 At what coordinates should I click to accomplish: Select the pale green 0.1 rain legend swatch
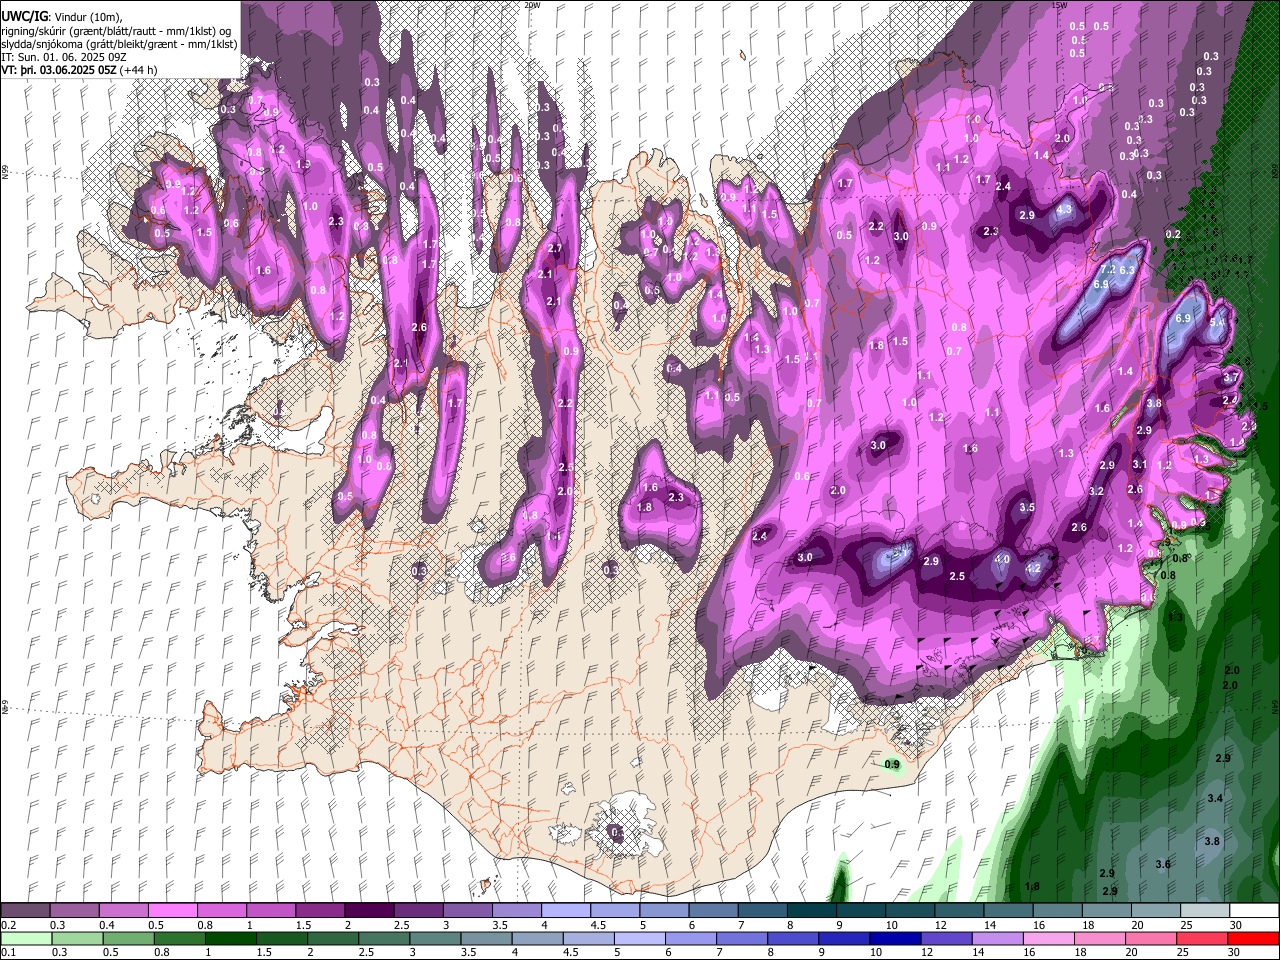coord(26,939)
